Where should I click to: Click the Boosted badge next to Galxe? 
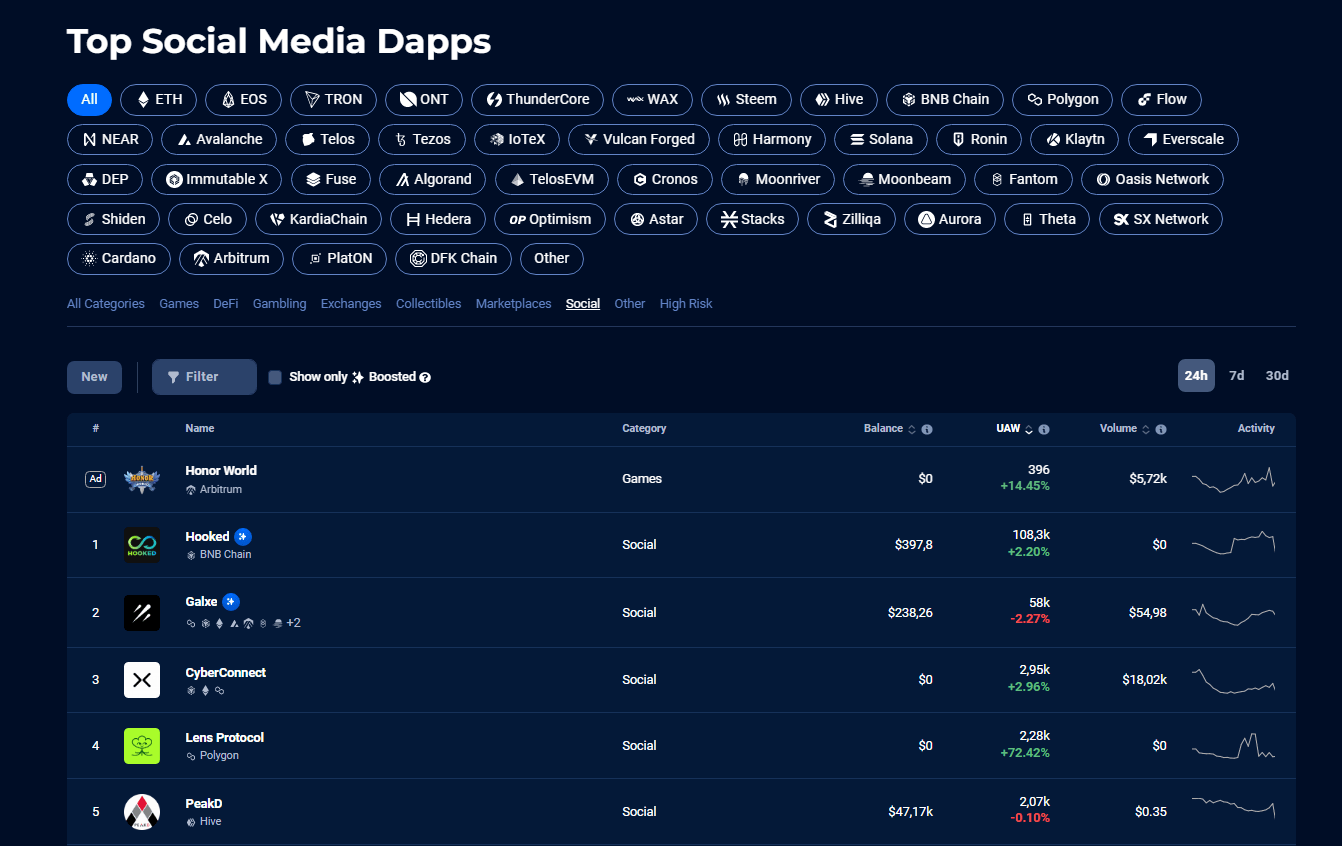coord(231,602)
